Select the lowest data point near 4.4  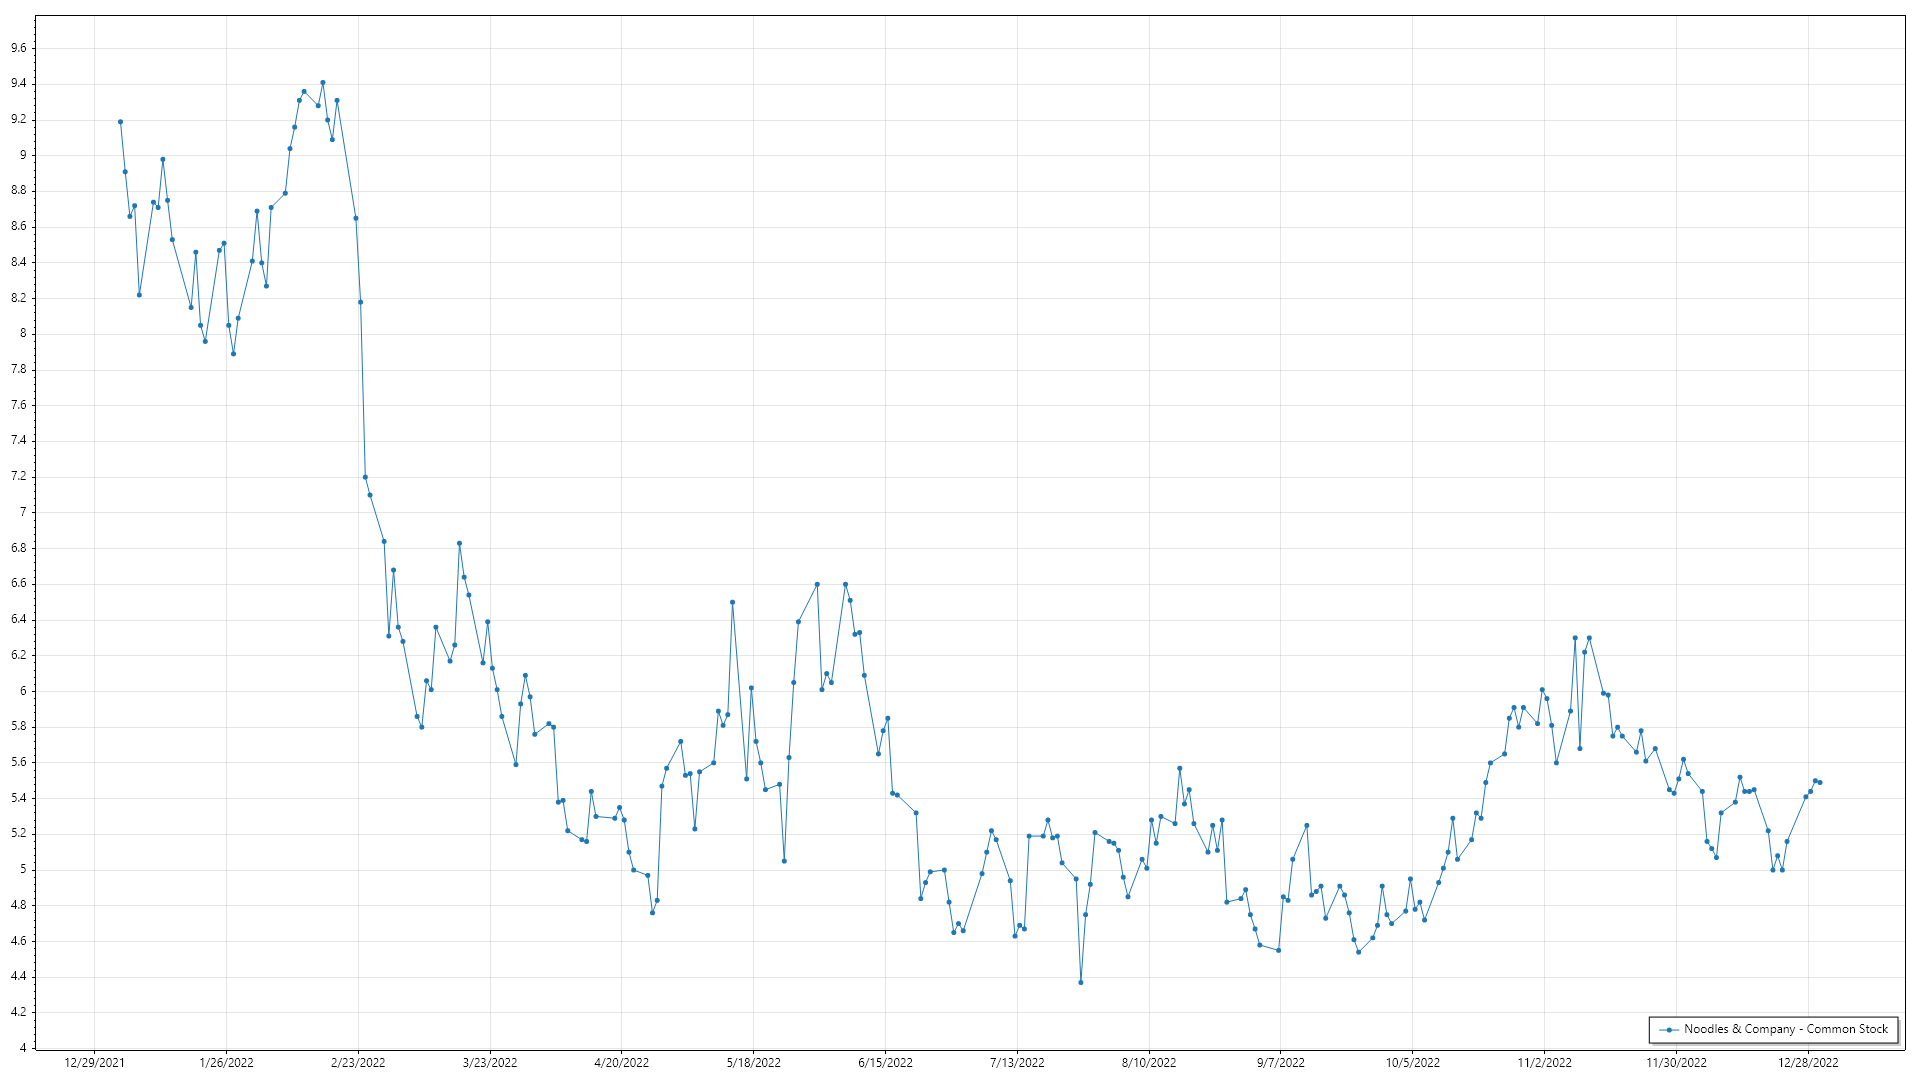coord(1080,982)
